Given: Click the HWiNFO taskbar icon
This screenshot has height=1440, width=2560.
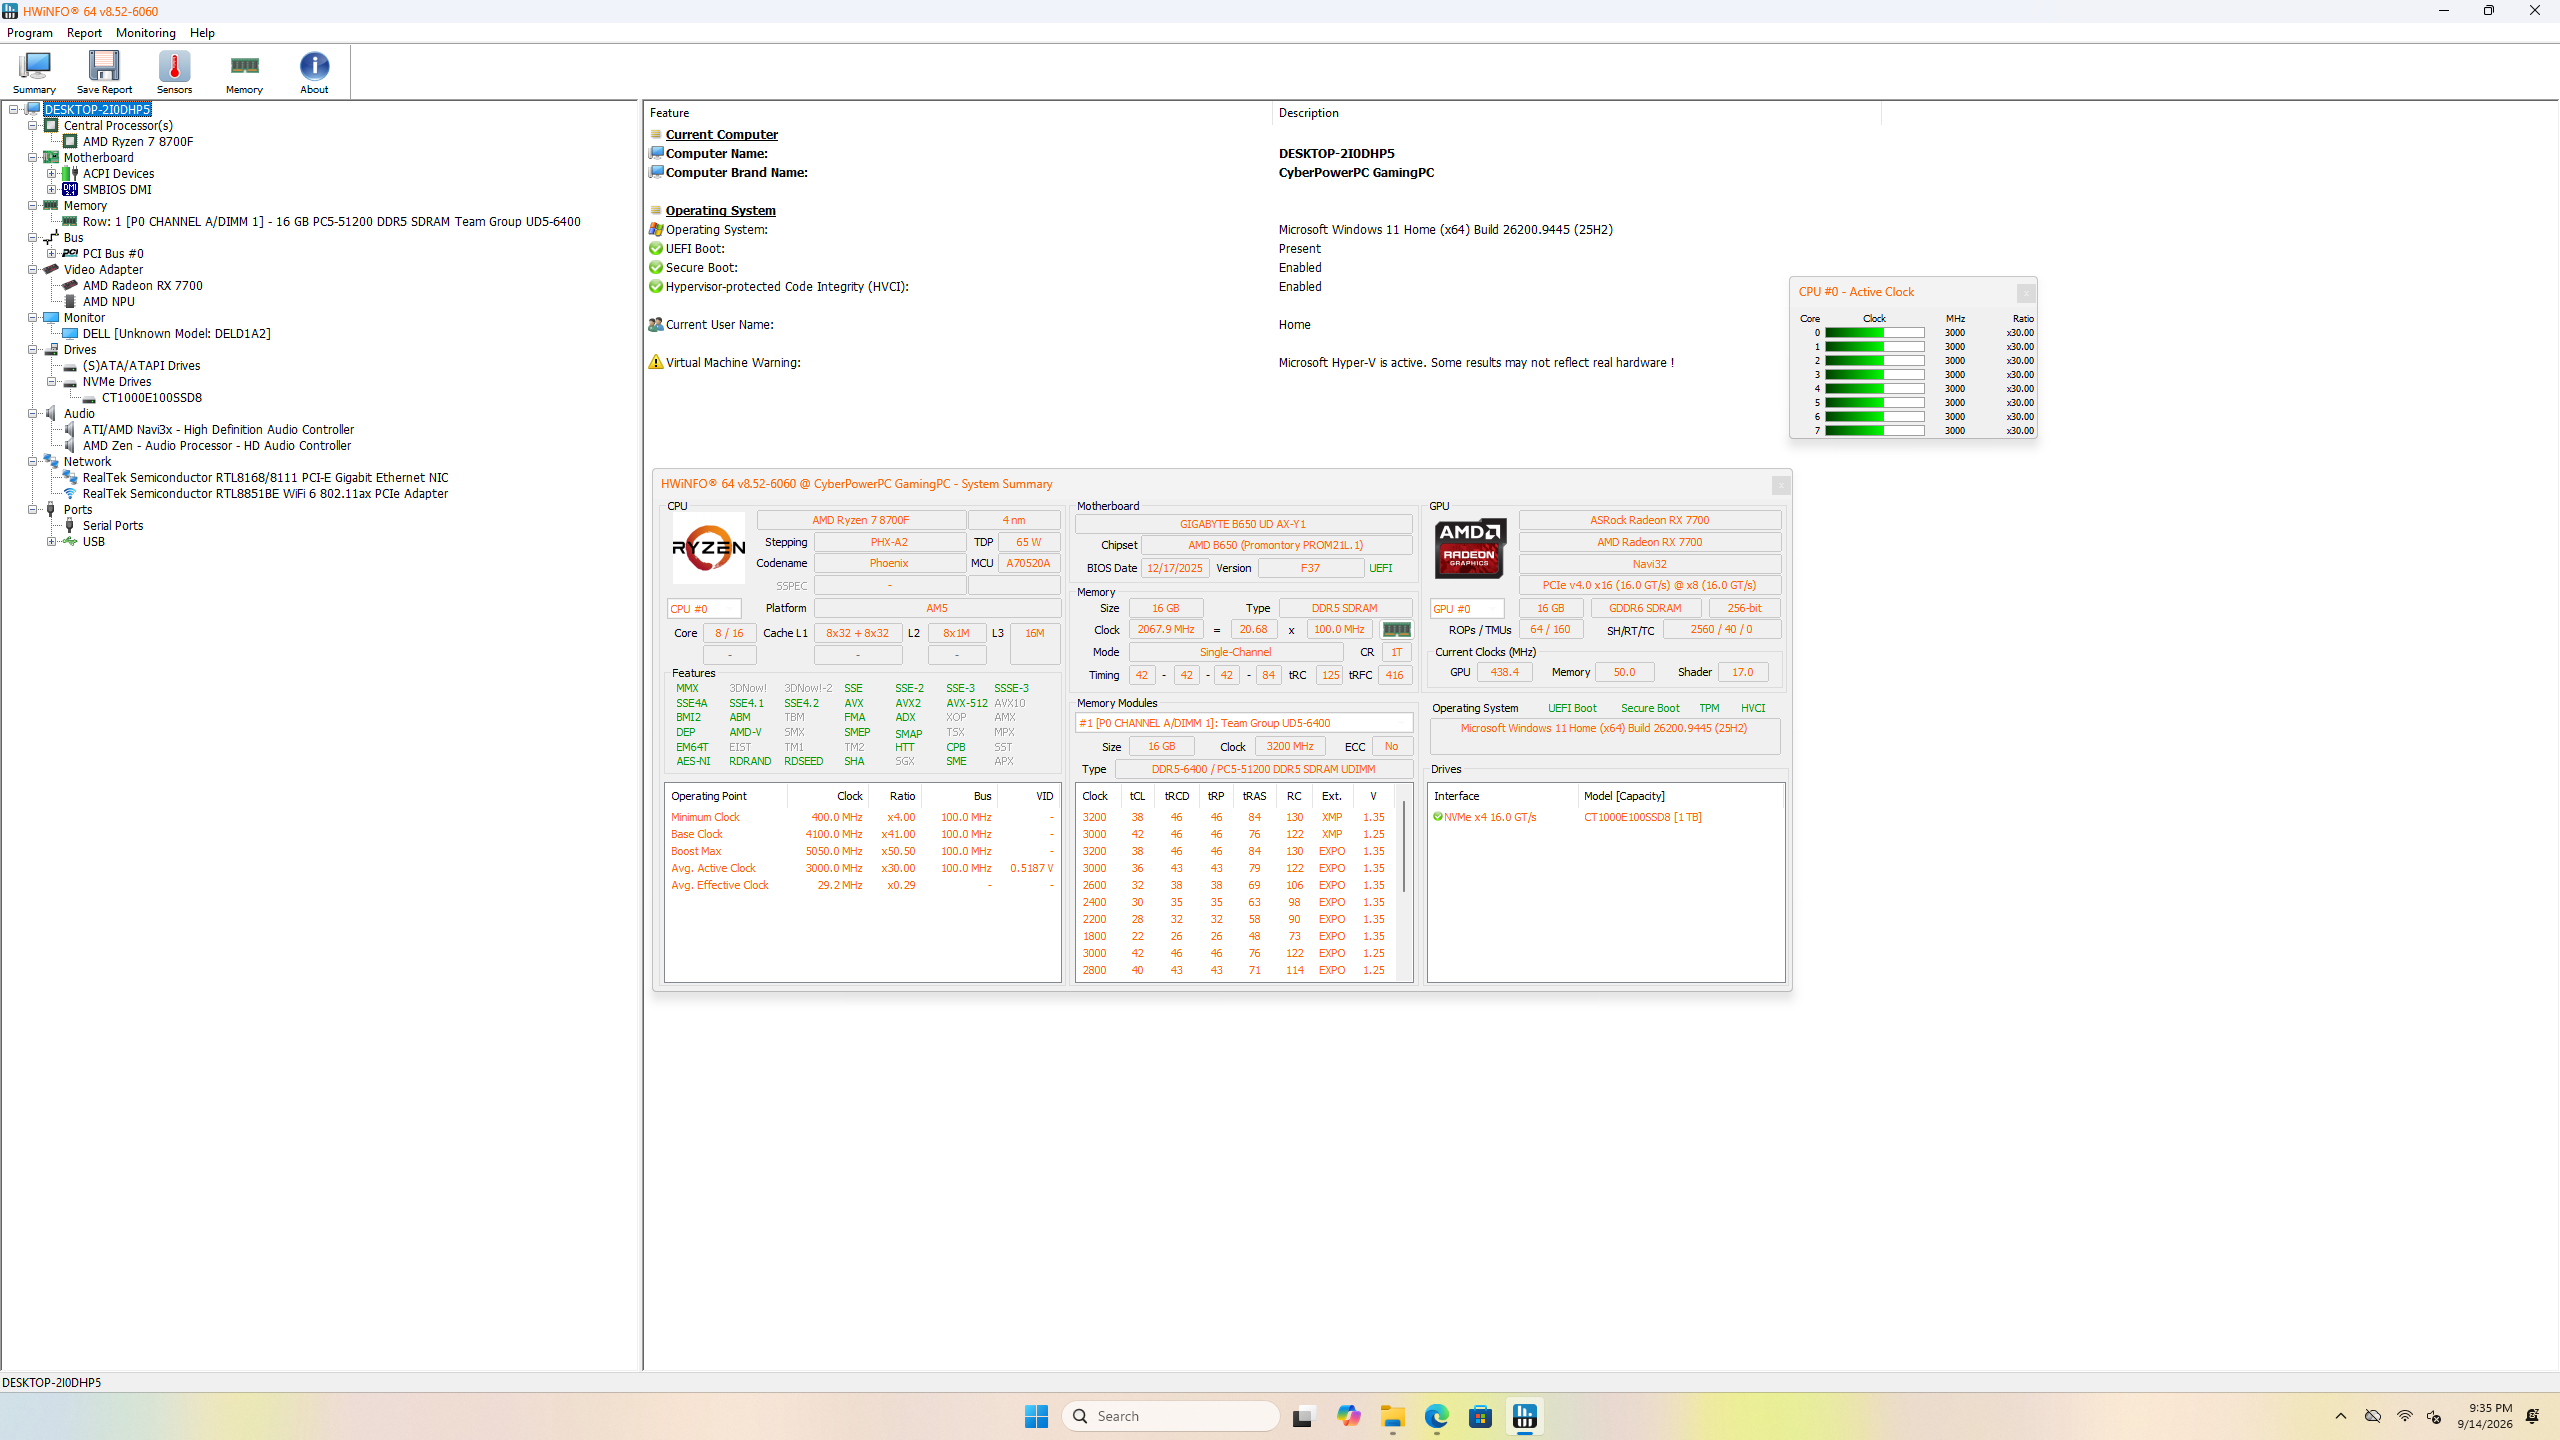Looking at the screenshot, I should 1524,1416.
